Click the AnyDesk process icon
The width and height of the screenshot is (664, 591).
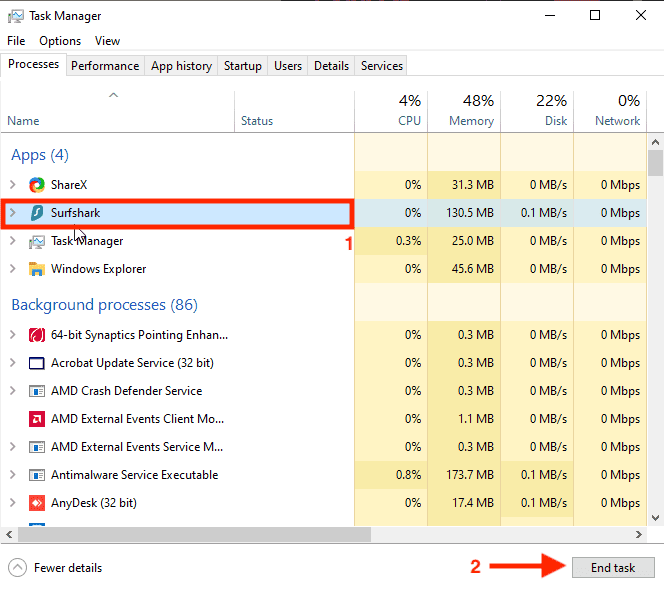(37, 503)
